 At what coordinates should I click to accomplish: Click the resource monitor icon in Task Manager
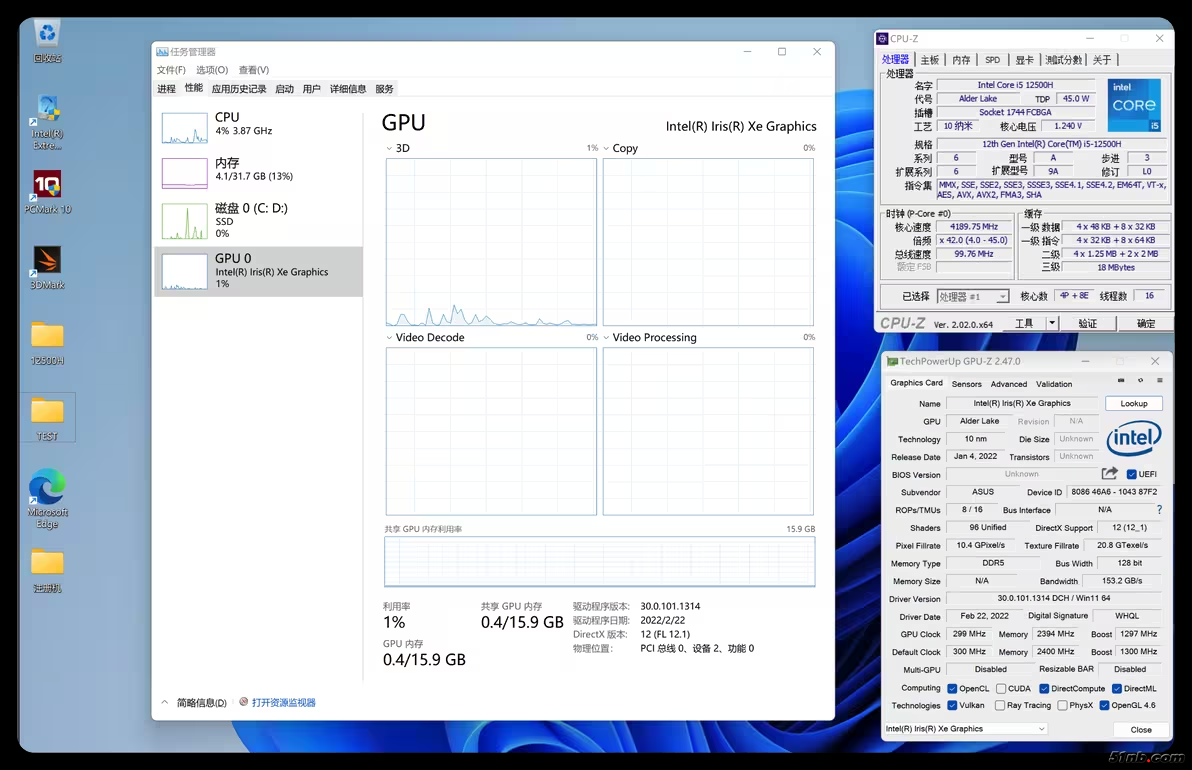244,702
